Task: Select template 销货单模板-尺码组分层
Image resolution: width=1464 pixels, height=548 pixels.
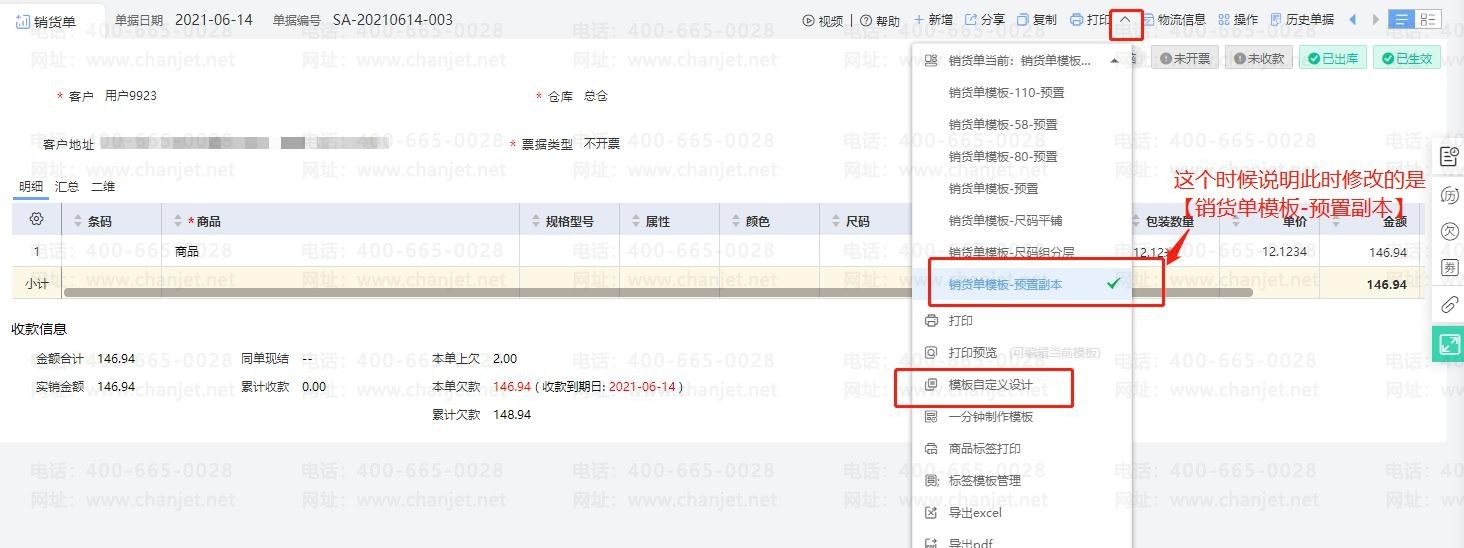Action: (x=1011, y=253)
